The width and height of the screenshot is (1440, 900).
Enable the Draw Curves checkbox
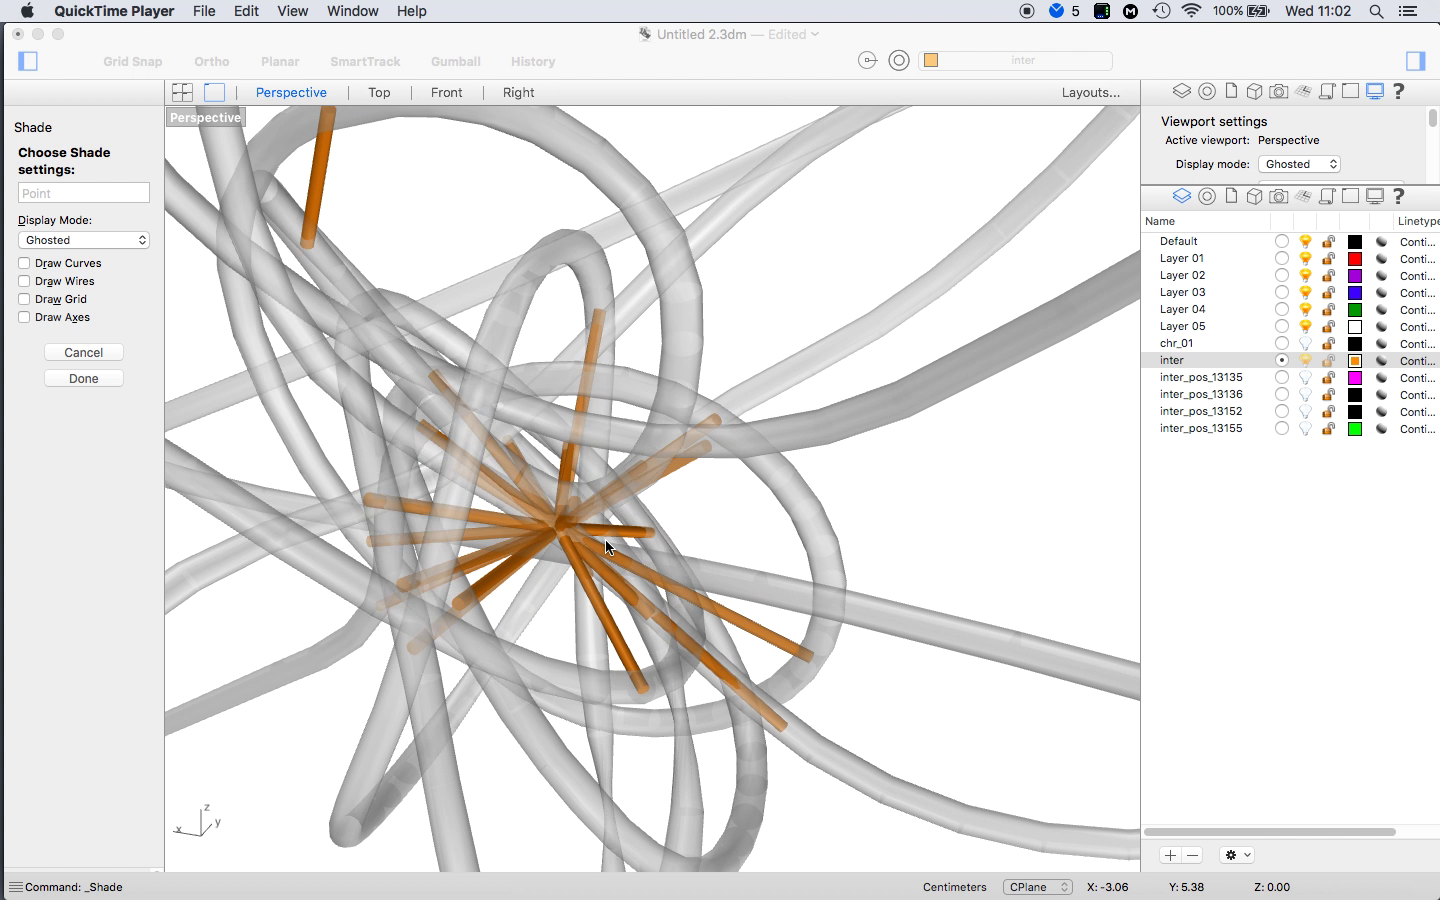24,263
